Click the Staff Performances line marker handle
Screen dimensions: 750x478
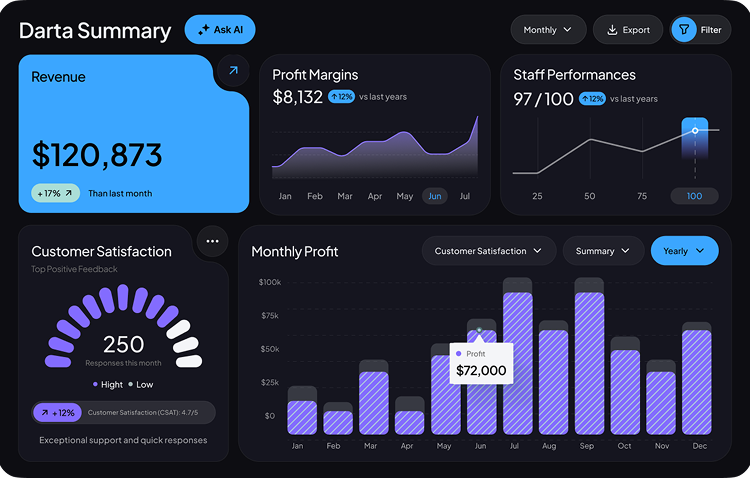695,130
